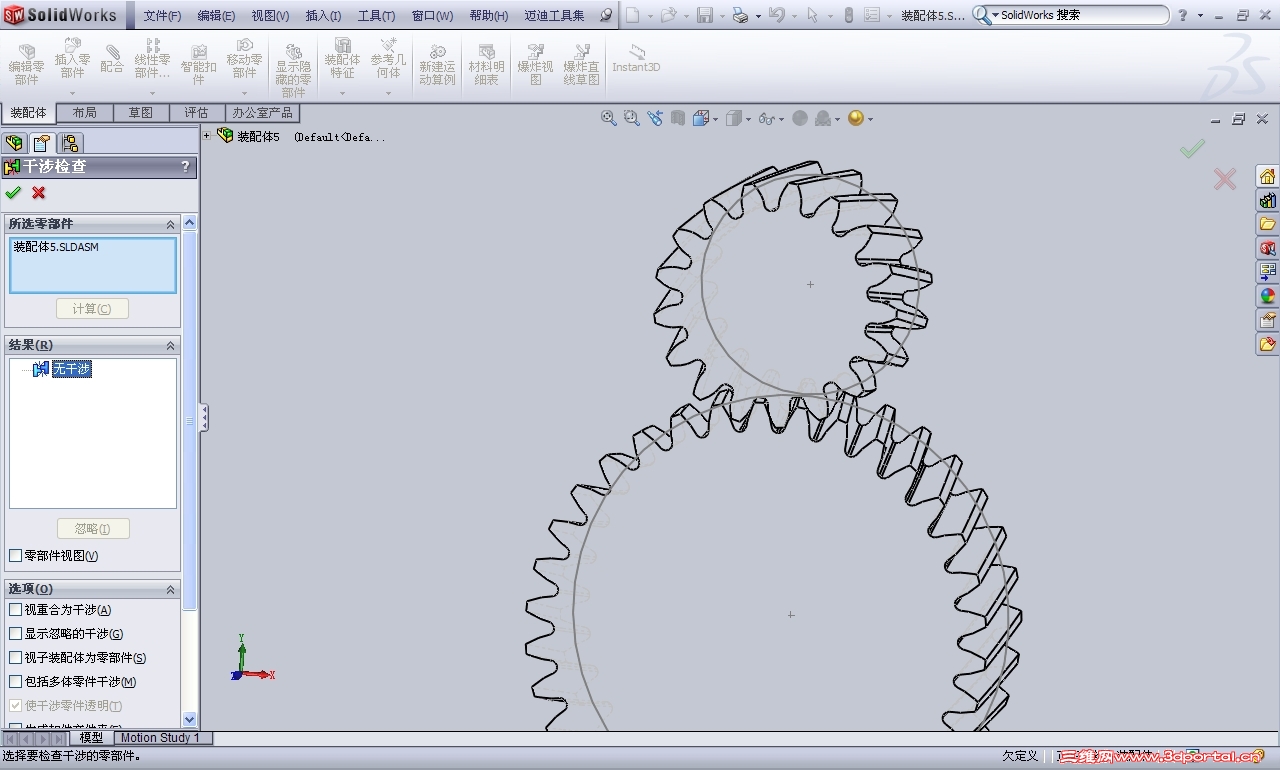
Task: Open the 文件(F) menu
Action: [x=162, y=16]
